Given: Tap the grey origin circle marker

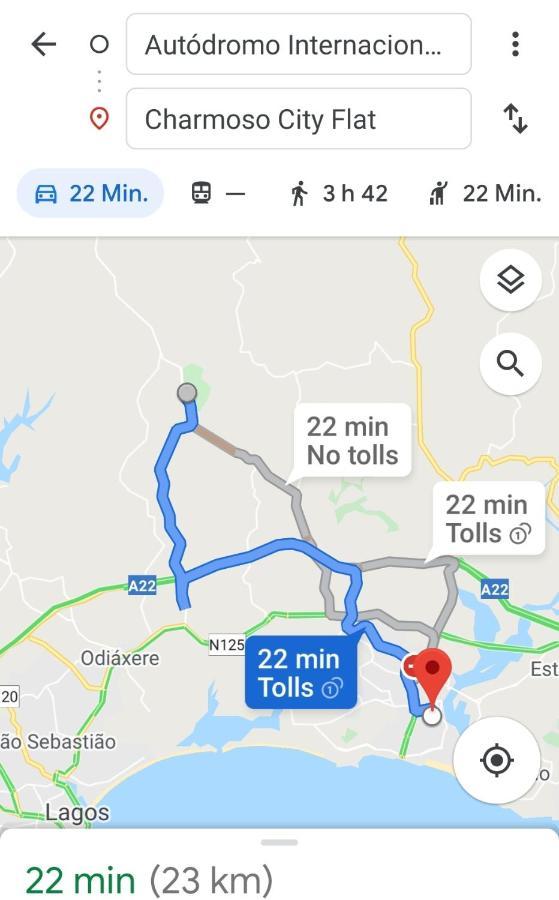Looking at the screenshot, I should [187, 393].
